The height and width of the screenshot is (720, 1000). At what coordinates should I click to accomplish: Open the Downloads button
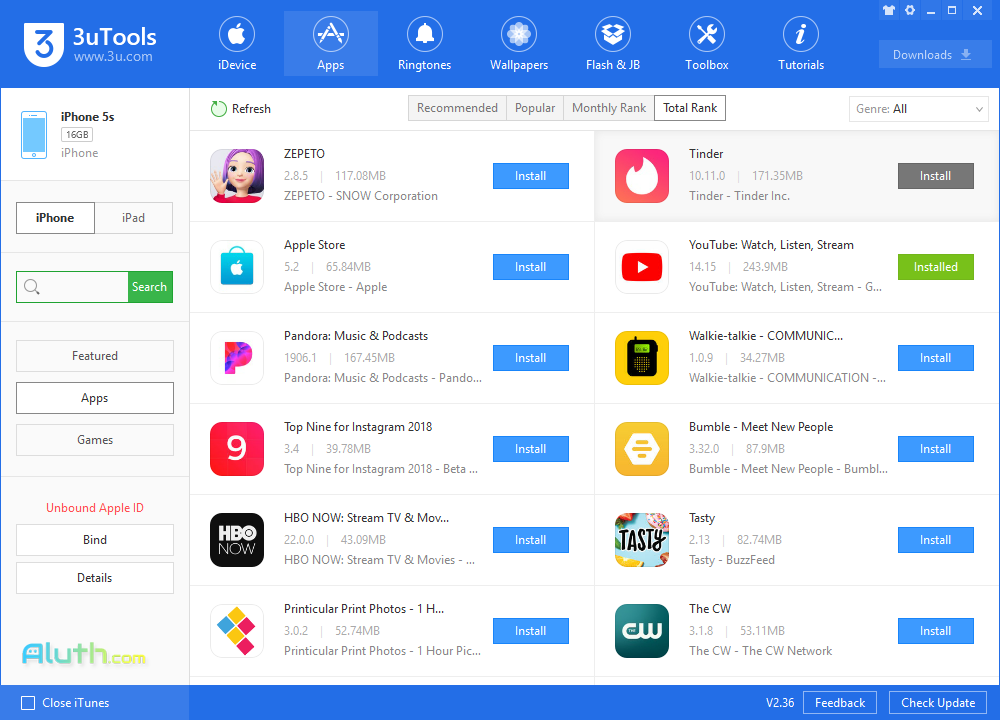pyautogui.click(x=935, y=55)
